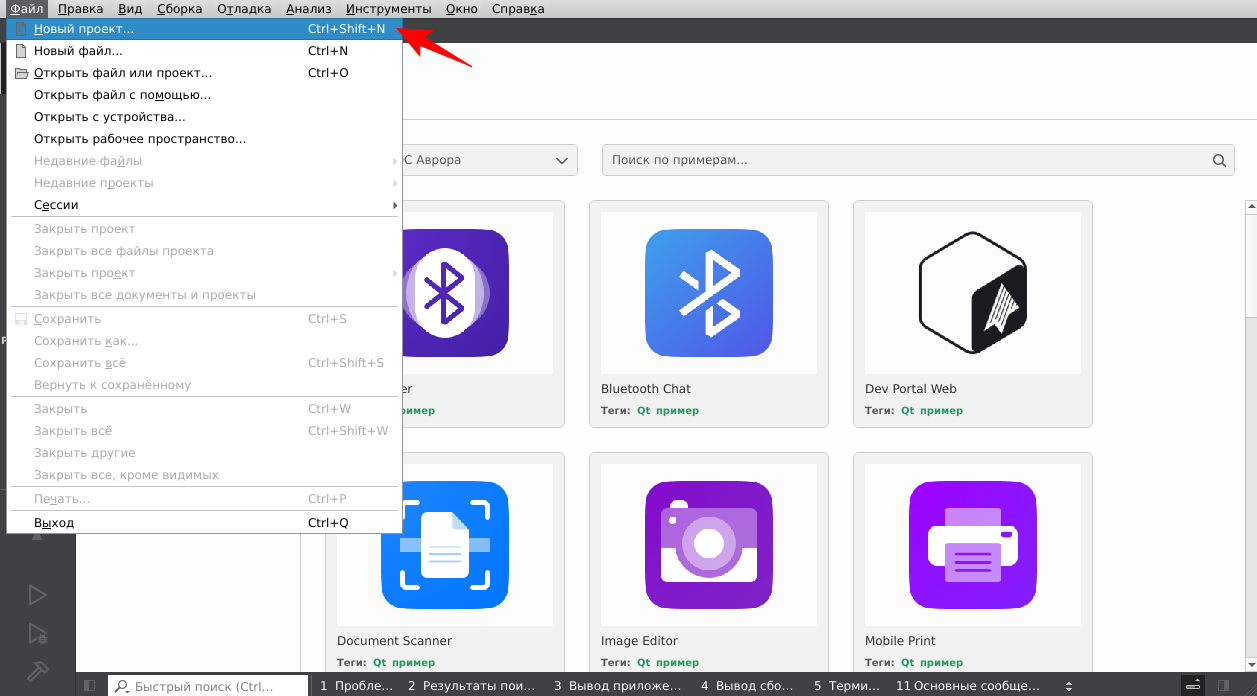Viewport: 1257px width, 696px height.
Task: Expand the ОС Аврора kit dropdown
Action: click(x=560, y=160)
